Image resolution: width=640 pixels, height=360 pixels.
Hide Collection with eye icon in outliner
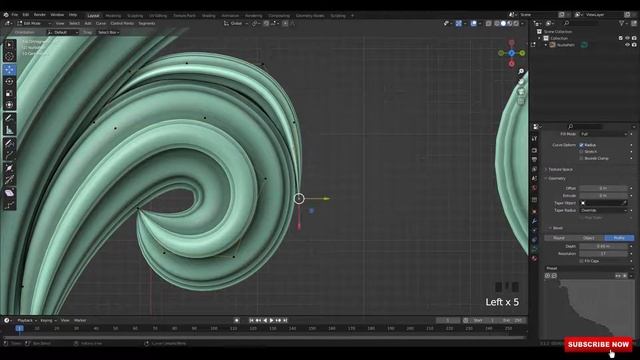tap(627, 38)
